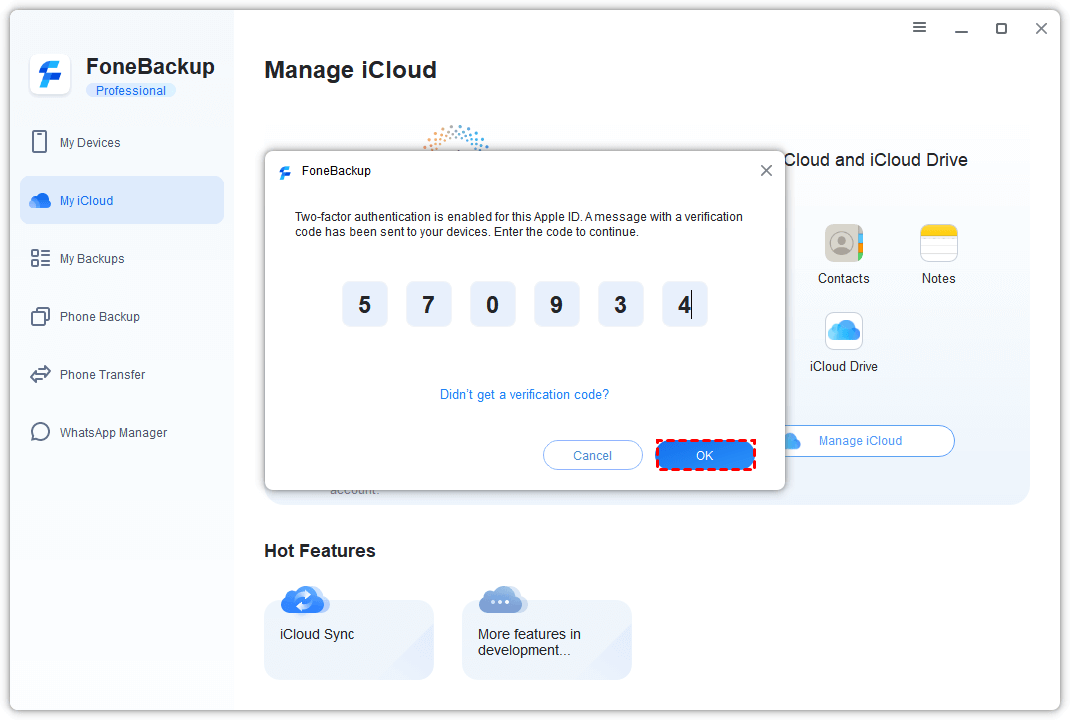Confirm the verification code with OK
This screenshot has width=1070, height=720.
705,455
